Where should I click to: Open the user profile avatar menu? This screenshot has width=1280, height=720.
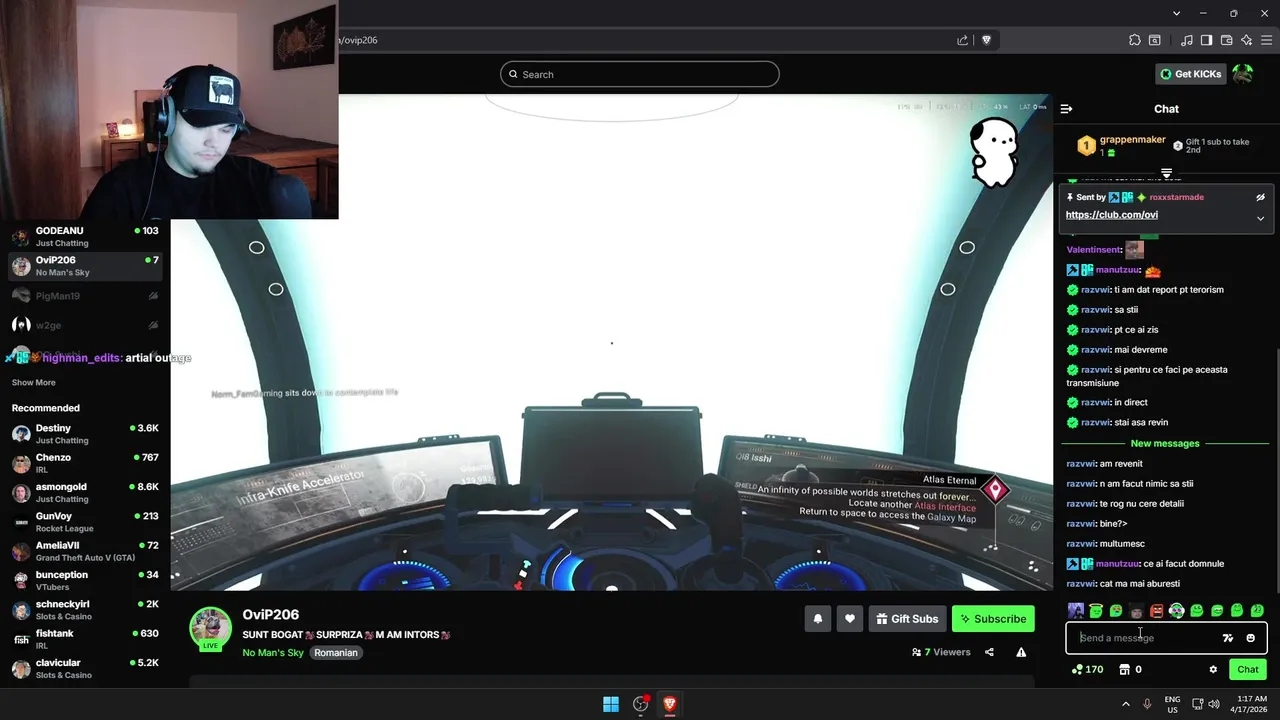pyautogui.click(x=1242, y=74)
